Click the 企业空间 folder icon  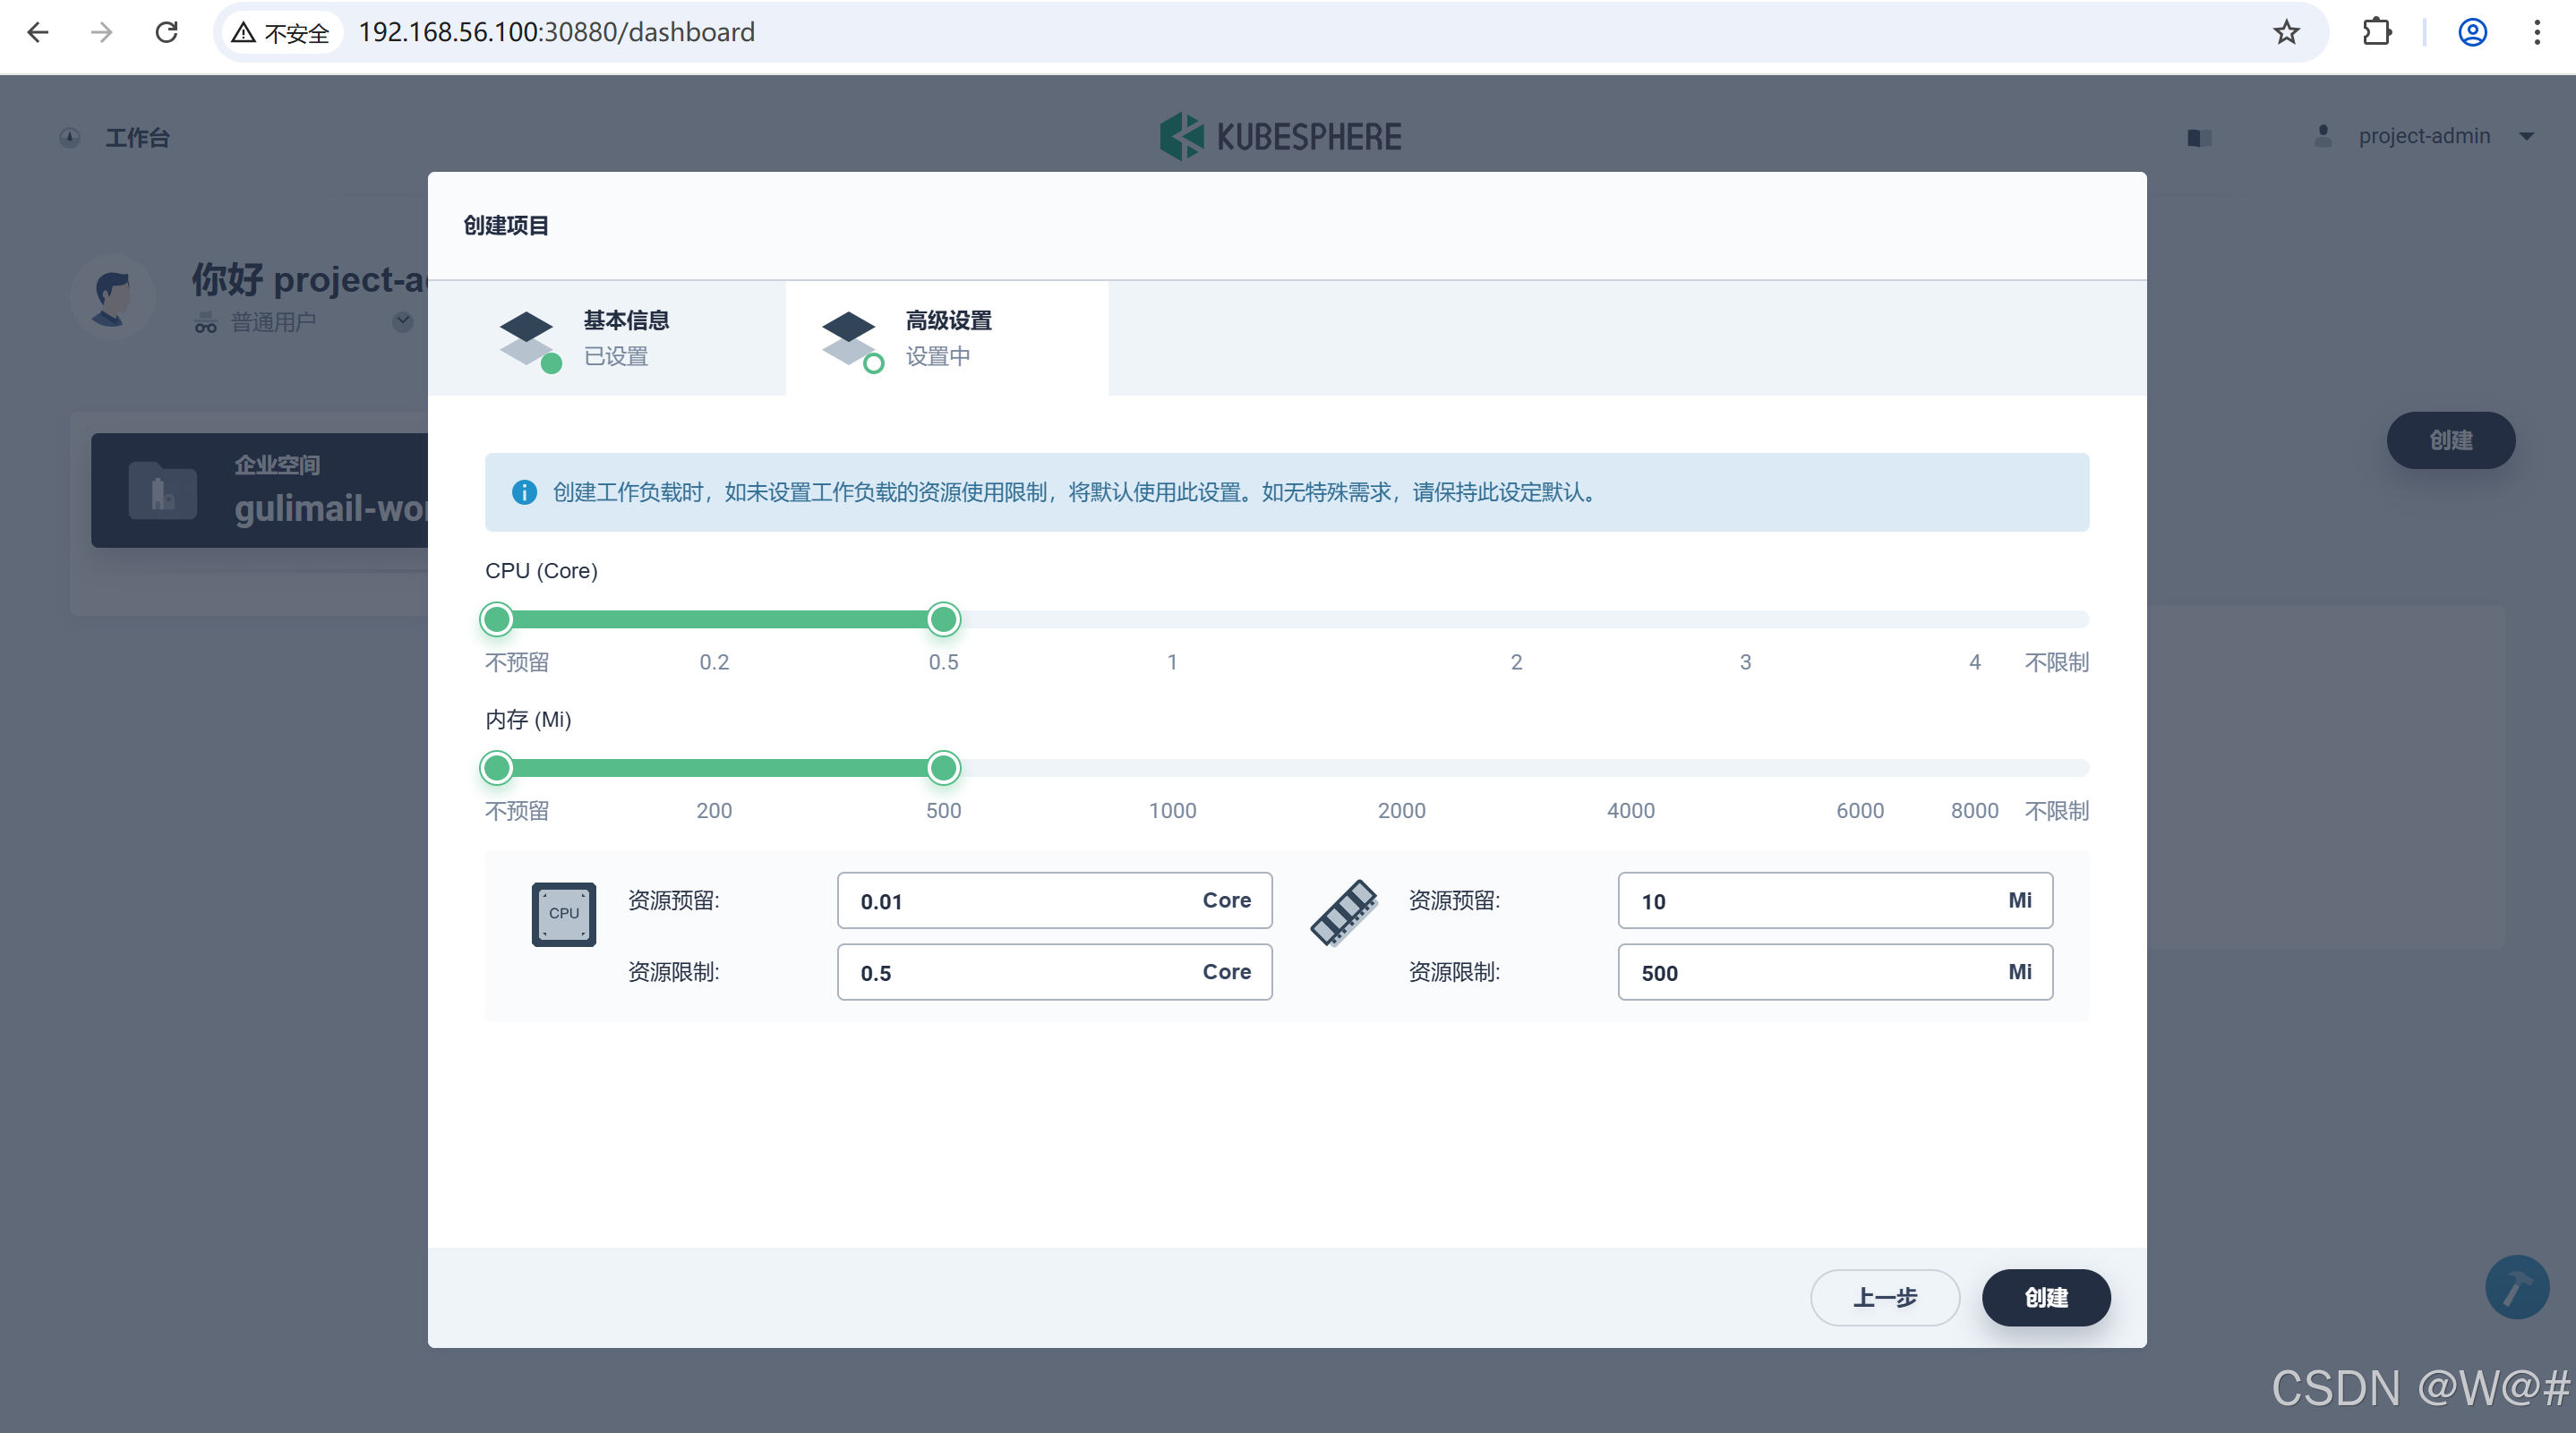point(162,490)
